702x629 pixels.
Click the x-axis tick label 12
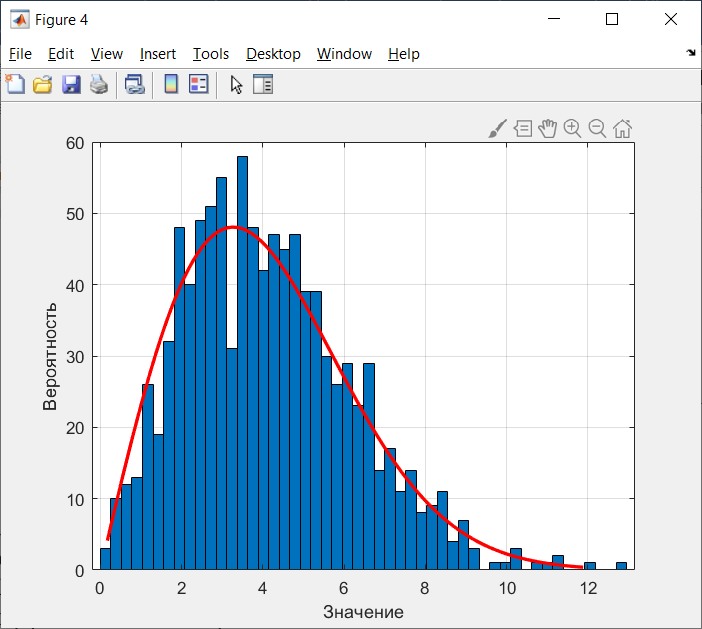click(588, 588)
